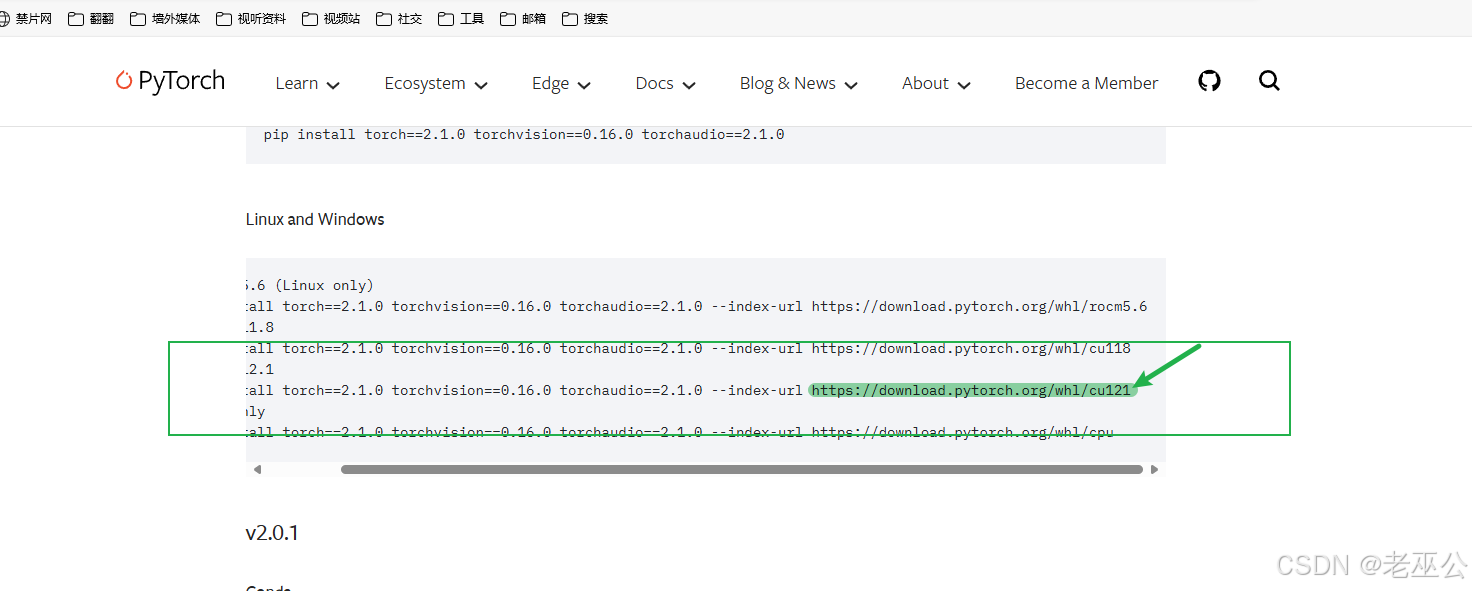Screen dimensions: 1472x591
Task: Open the 视听资料 bookmark folder
Action: [x=250, y=18]
